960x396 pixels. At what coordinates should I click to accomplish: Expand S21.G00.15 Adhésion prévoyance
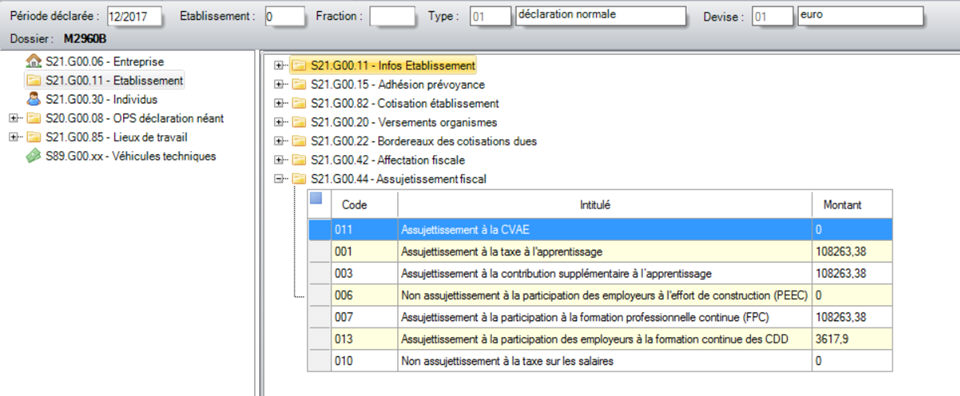279,84
